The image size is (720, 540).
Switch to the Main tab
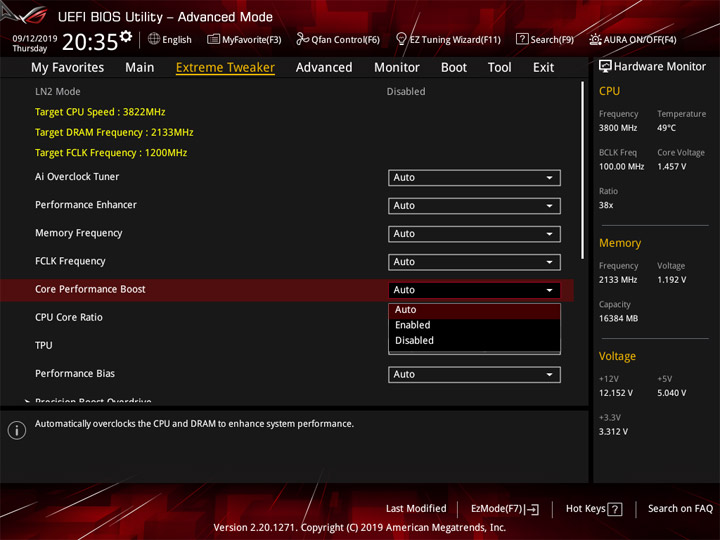tap(140, 68)
